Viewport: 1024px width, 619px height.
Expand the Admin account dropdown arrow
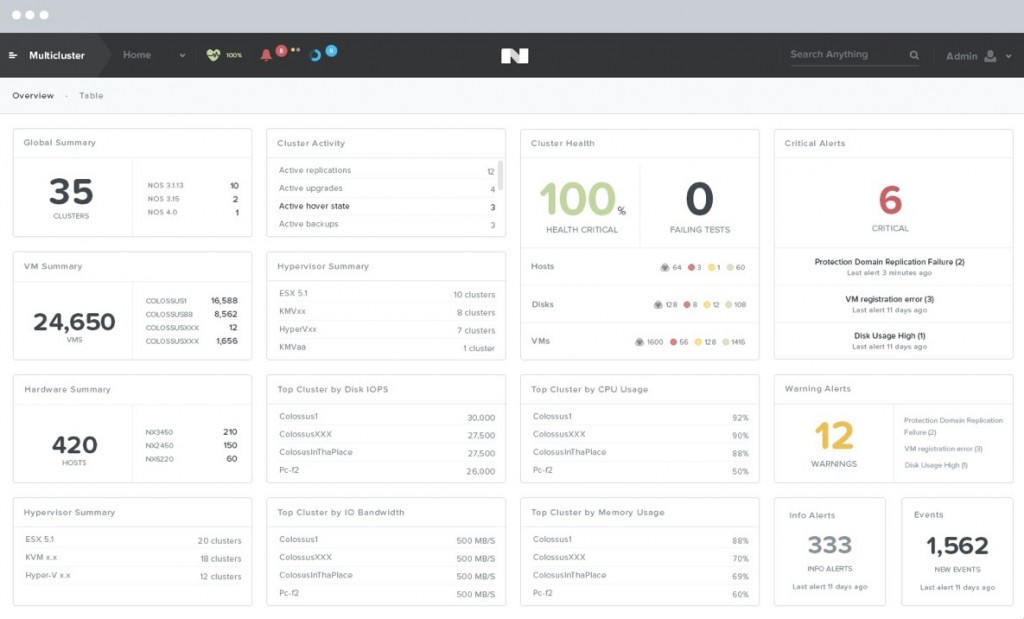1008,56
